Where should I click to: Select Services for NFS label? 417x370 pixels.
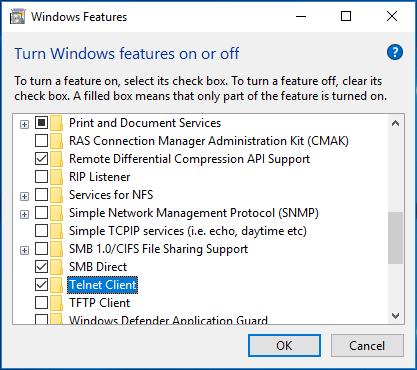[x=111, y=195]
